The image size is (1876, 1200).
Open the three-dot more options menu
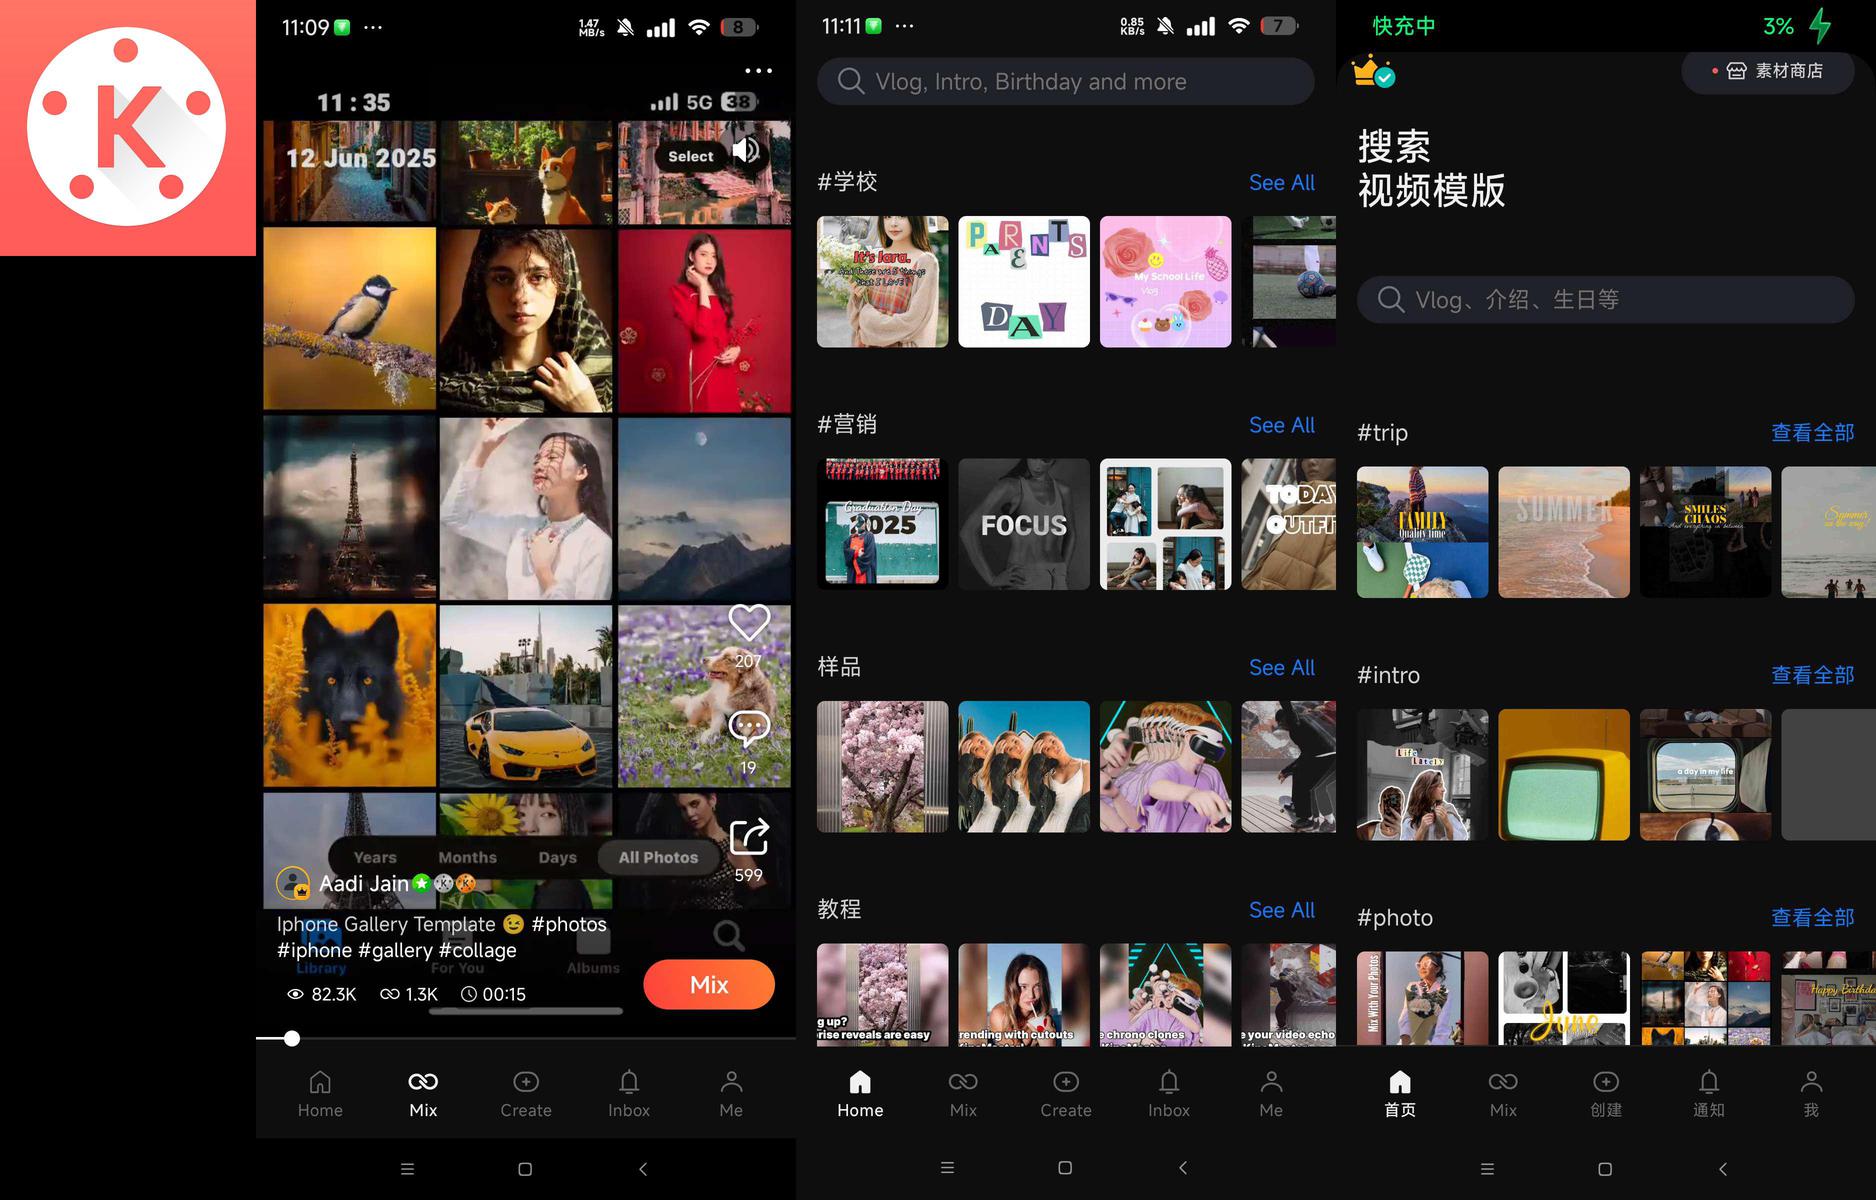758,71
